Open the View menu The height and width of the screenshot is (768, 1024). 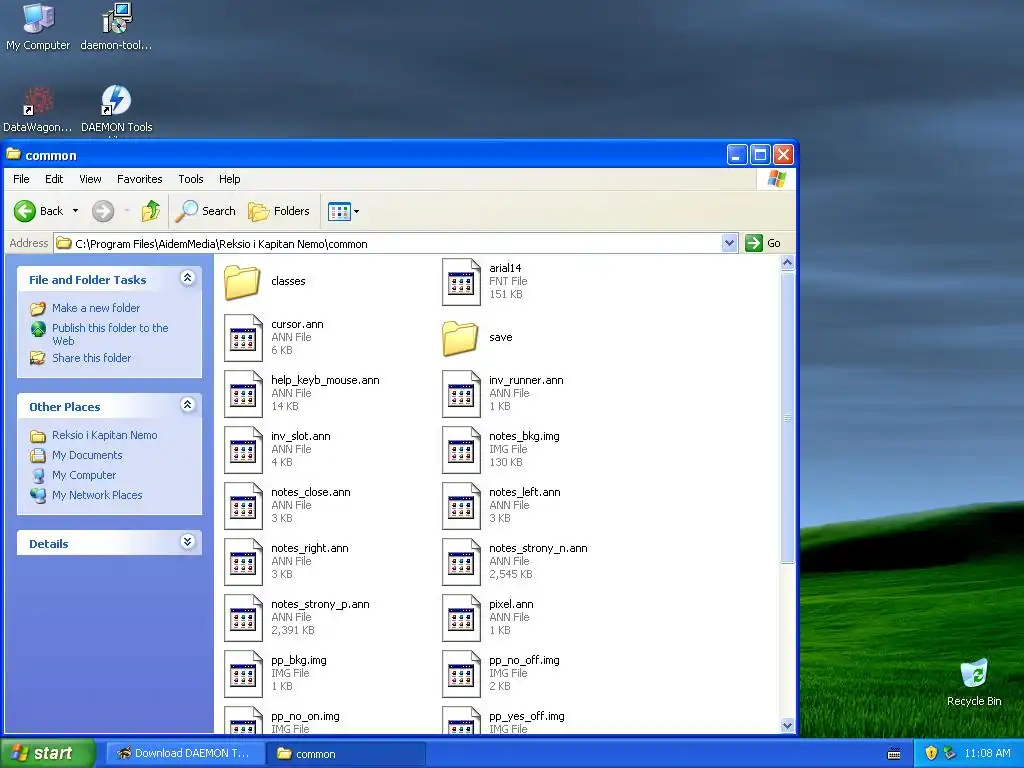click(90, 179)
